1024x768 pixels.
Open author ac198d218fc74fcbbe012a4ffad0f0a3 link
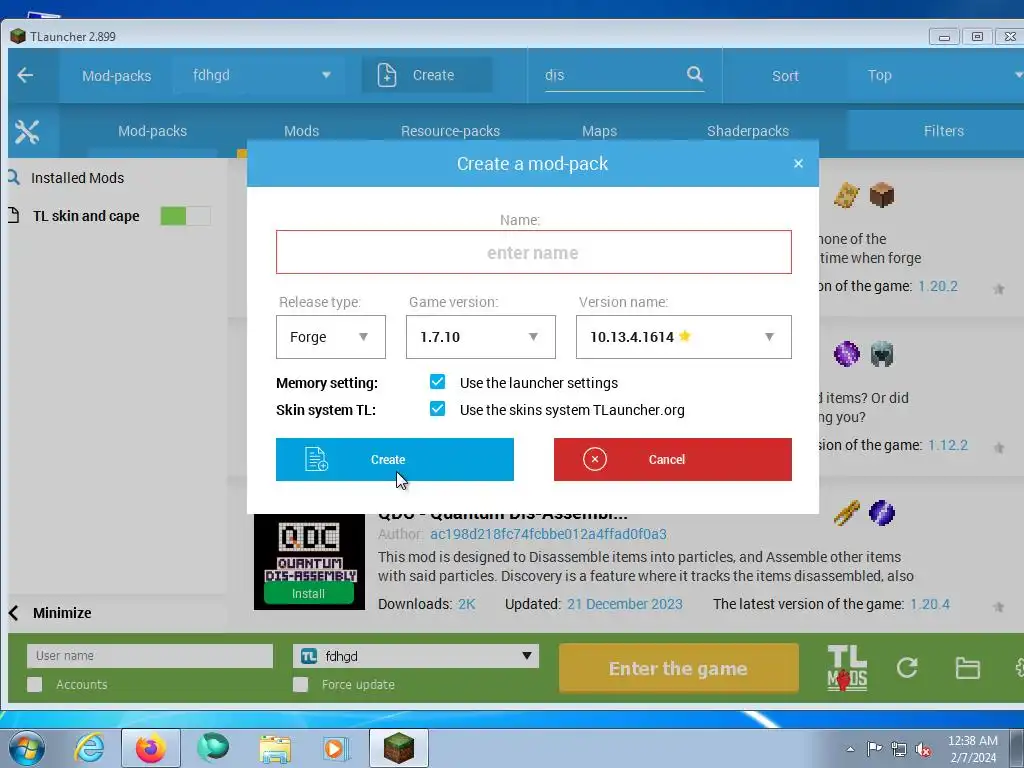[548, 534]
